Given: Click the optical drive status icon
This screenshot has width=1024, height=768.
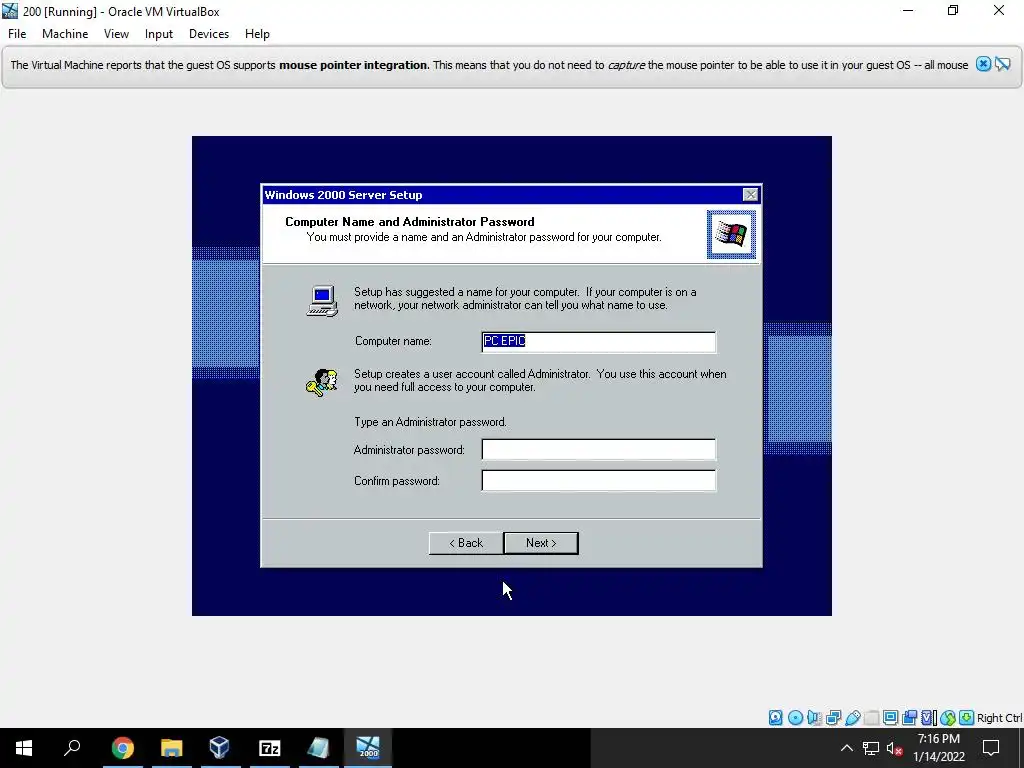Looking at the screenshot, I should pos(795,718).
